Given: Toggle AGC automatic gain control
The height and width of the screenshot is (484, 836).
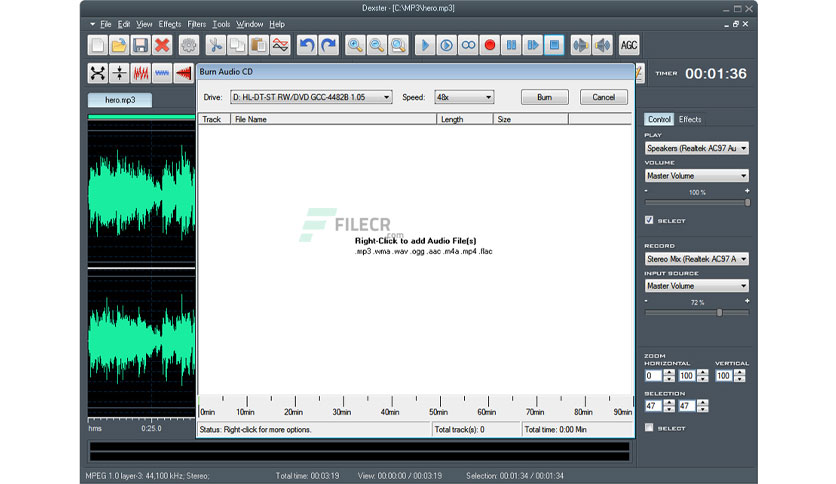Looking at the screenshot, I should tap(629, 45).
